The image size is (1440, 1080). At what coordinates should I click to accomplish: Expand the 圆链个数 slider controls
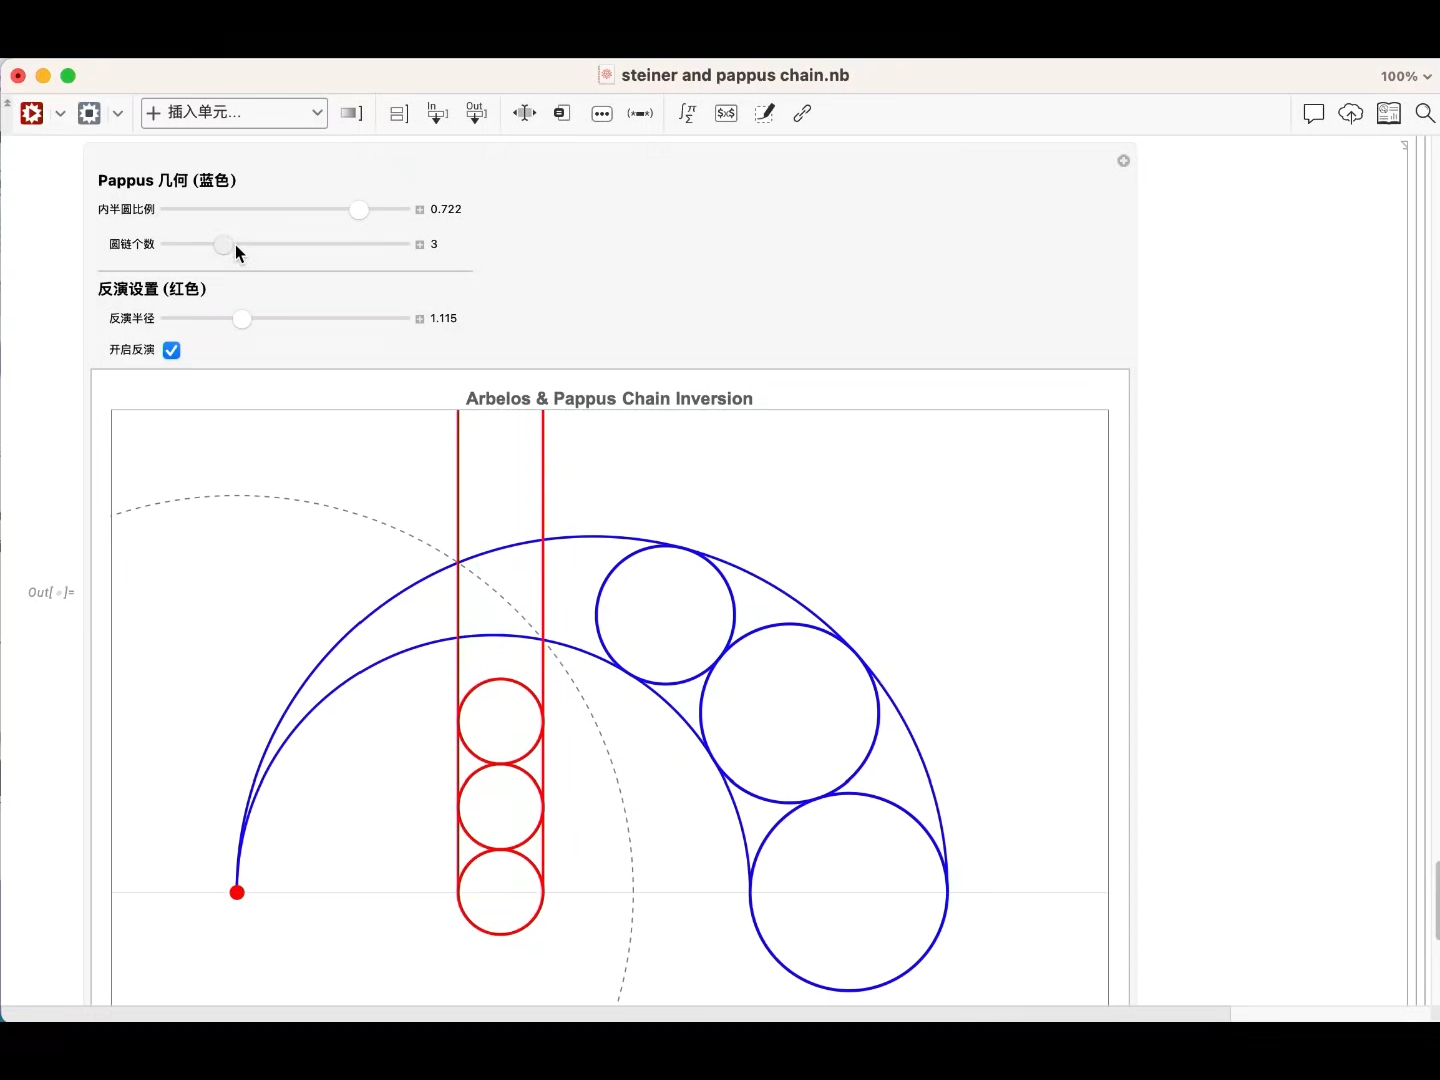(420, 245)
